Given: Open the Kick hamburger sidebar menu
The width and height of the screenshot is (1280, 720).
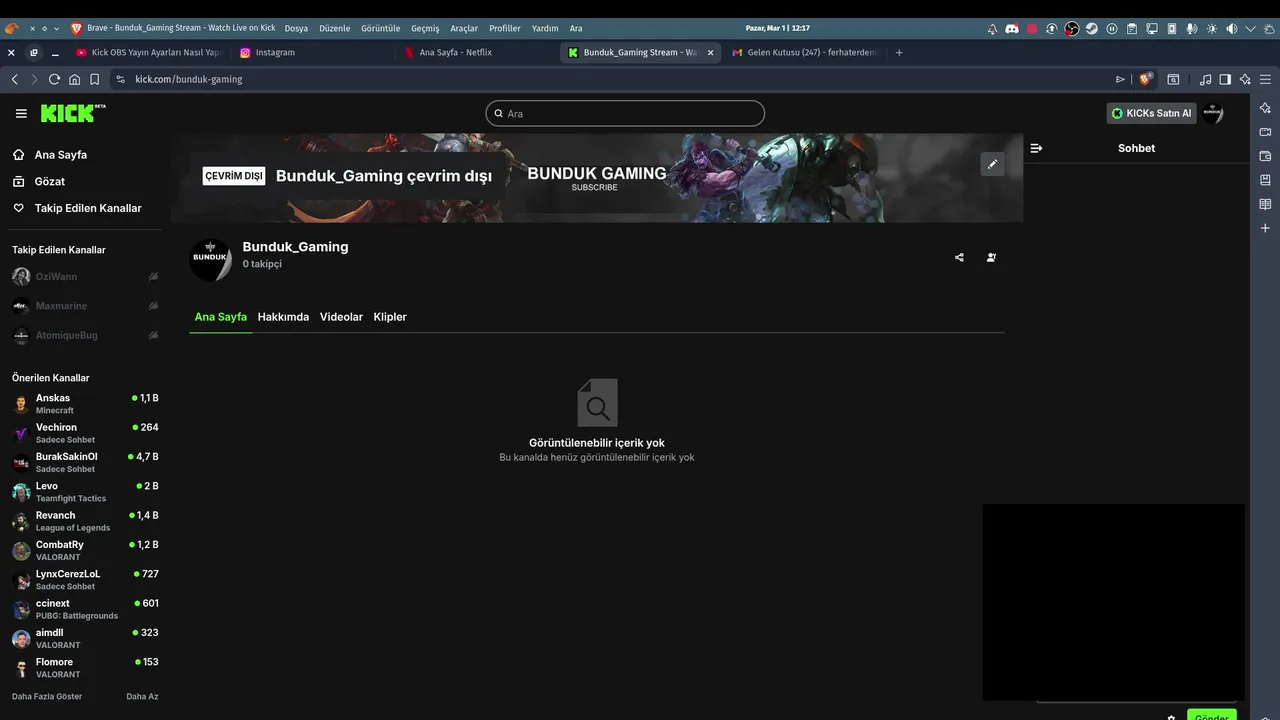Looking at the screenshot, I should [21, 114].
